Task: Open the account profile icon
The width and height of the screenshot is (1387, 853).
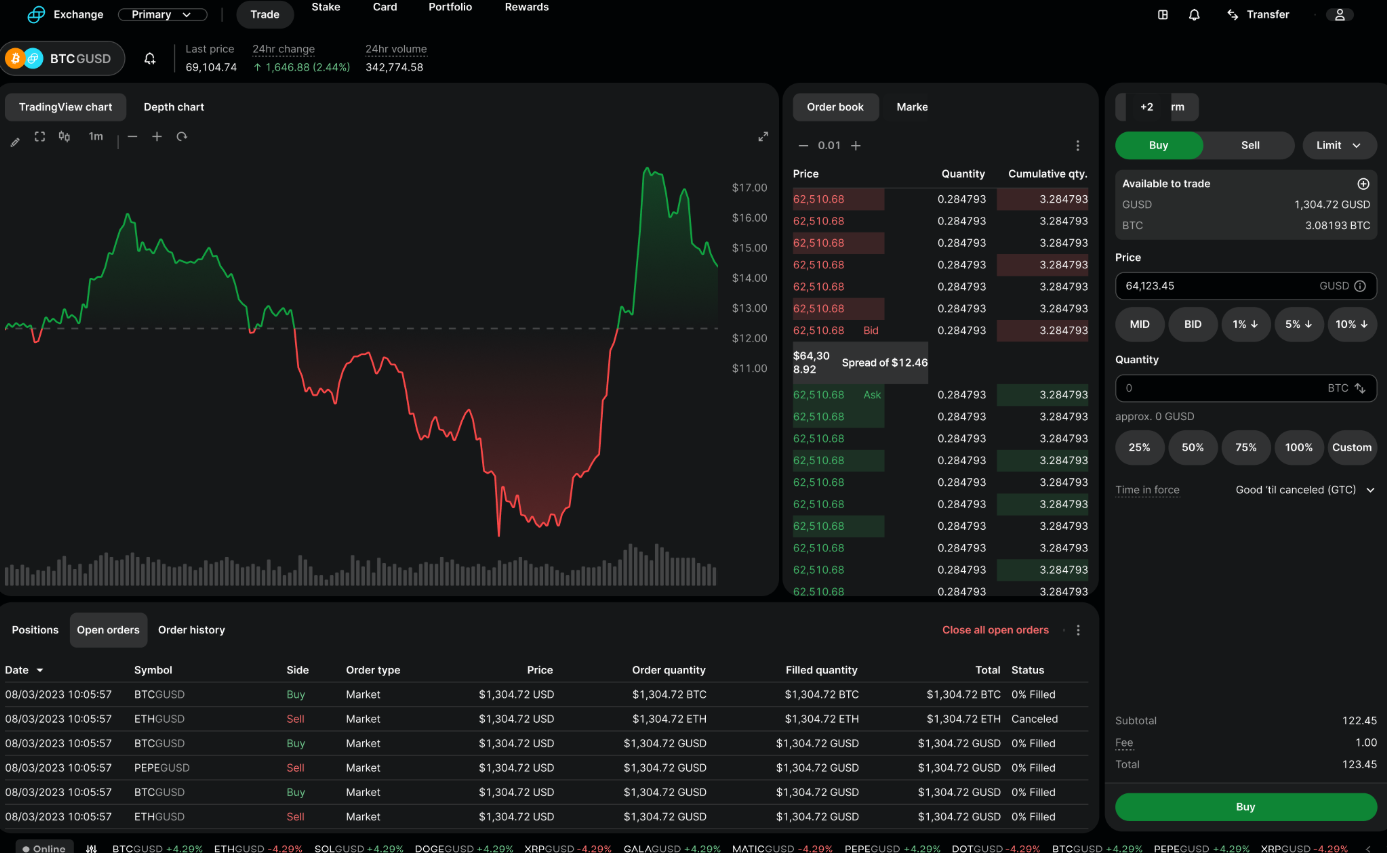Action: click(x=1339, y=14)
